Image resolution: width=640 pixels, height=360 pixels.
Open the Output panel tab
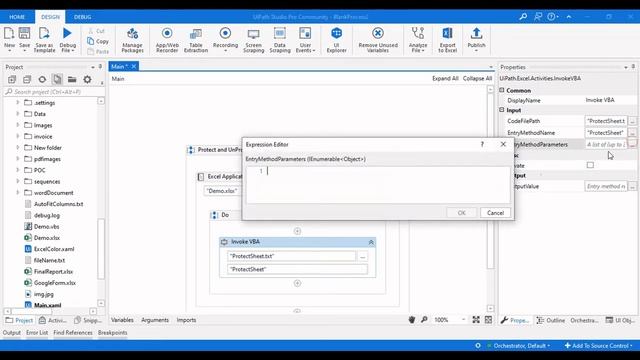coord(12,333)
